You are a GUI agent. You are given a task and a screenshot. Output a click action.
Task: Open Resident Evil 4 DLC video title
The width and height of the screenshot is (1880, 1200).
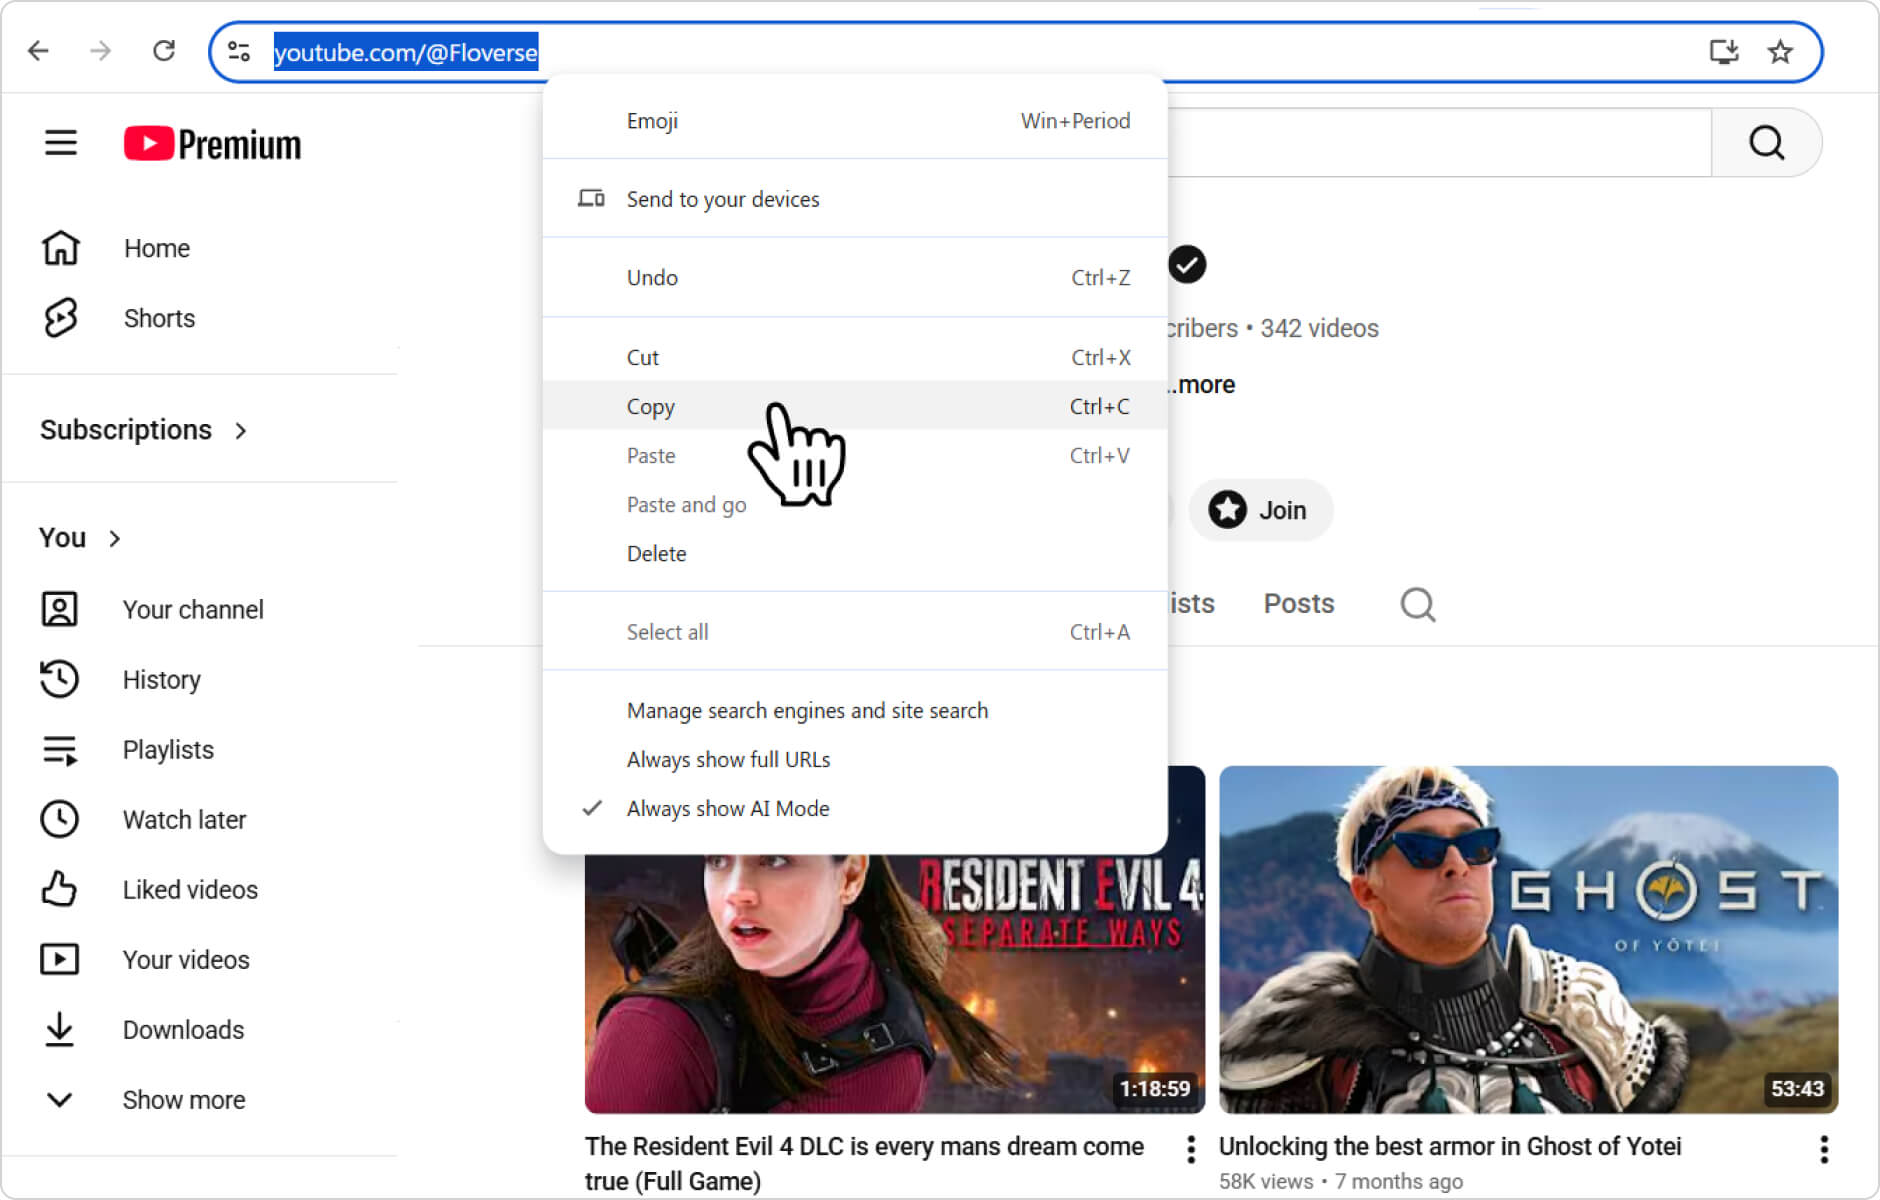(864, 1163)
